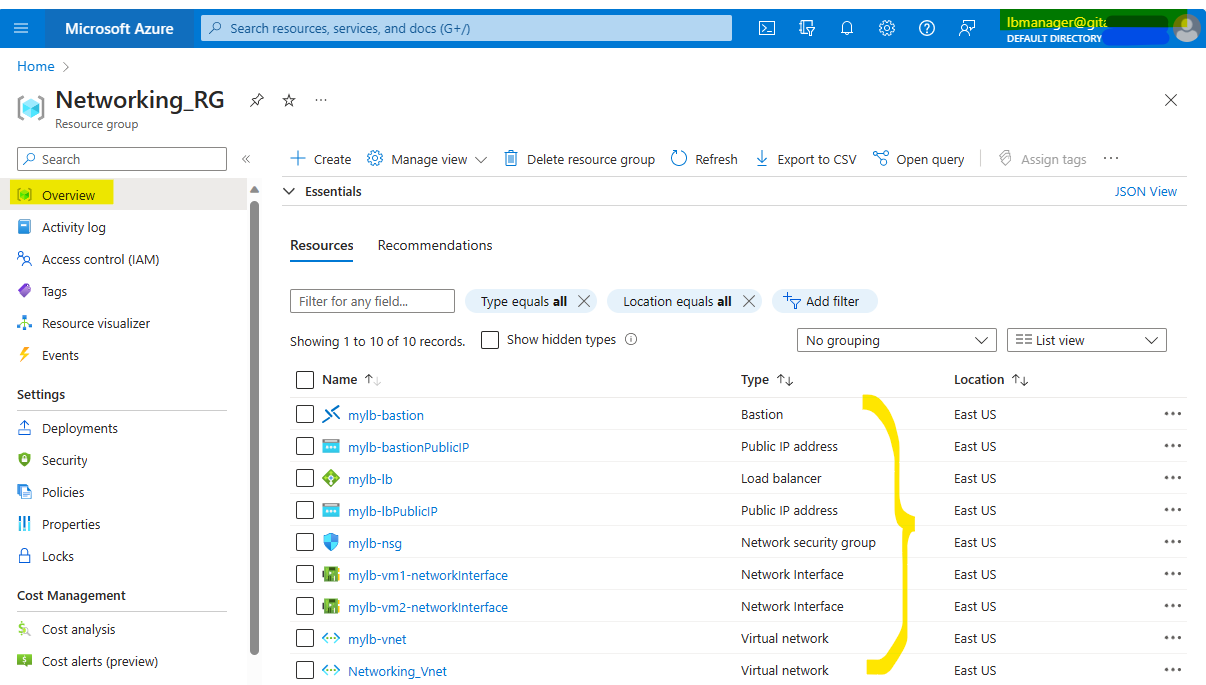Image resolution: width=1206 pixels, height=685 pixels.
Task: Mark Networking_RG as favorite with the star
Action: coord(289,100)
